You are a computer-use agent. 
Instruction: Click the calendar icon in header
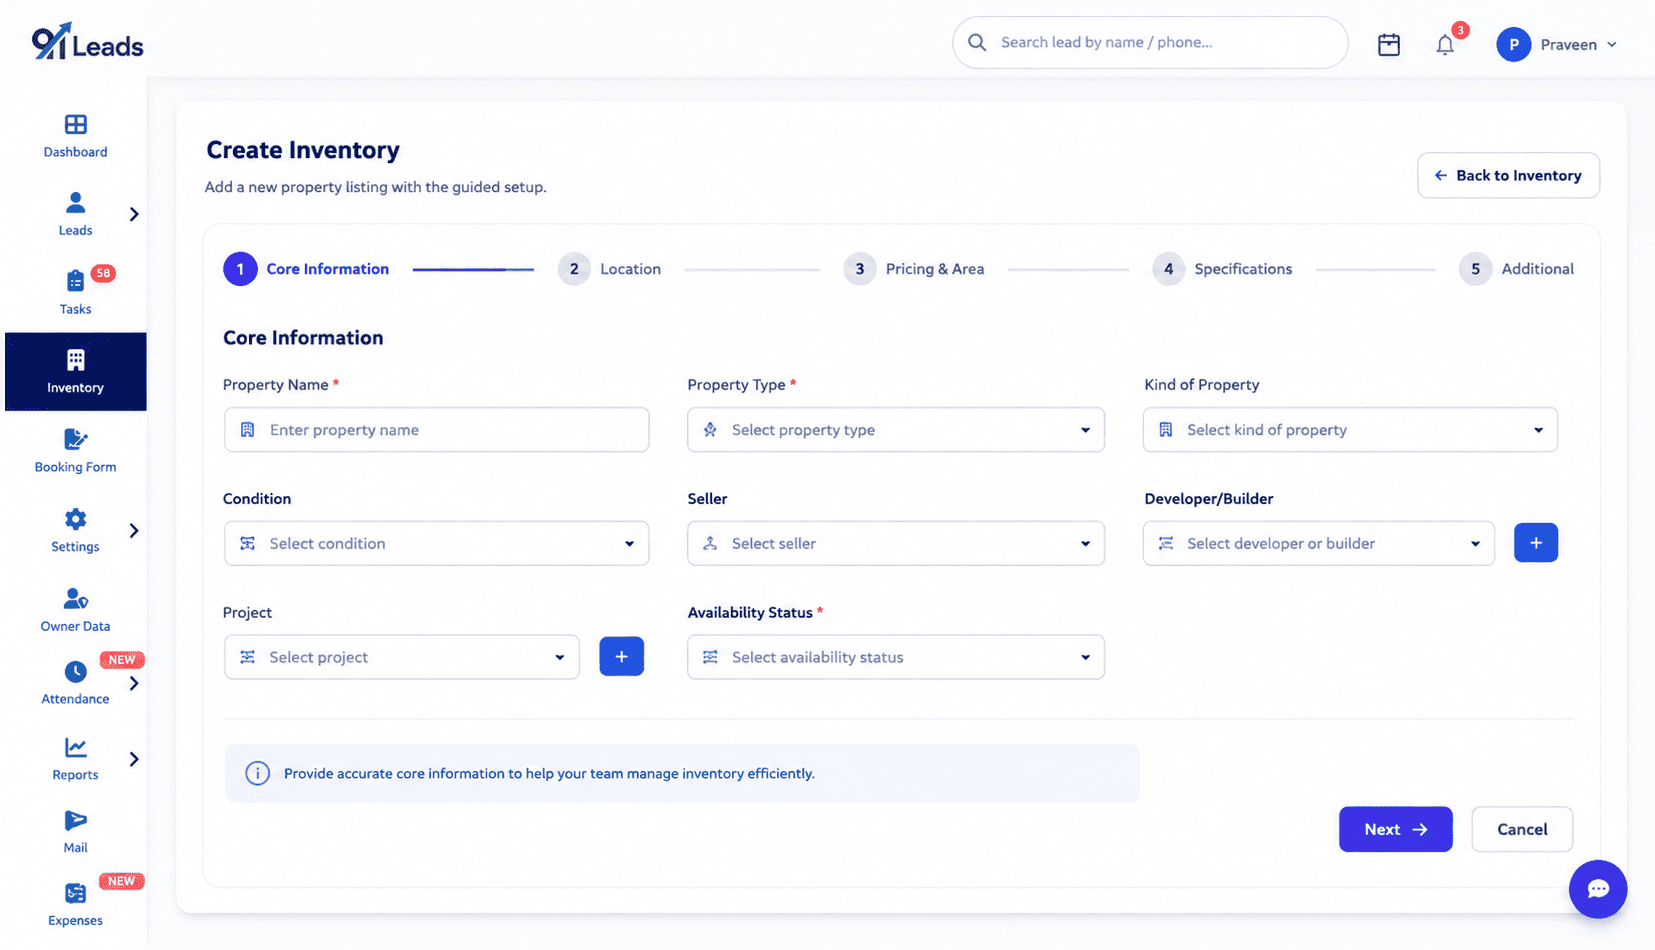pyautogui.click(x=1388, y=44)
